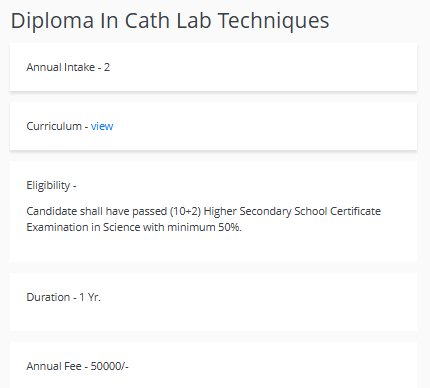The height and width of the screenshot is (388, 430).
Task: Select the 'Annual Fee - 50000/-' text
Action: click(x=77, y=366)
